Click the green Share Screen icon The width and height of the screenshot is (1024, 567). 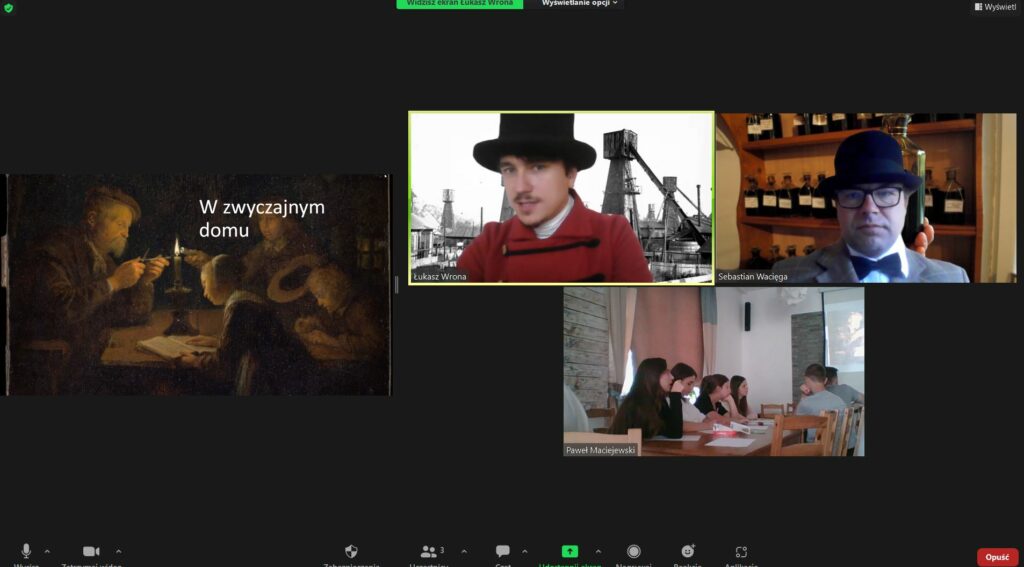click(569, 551)
